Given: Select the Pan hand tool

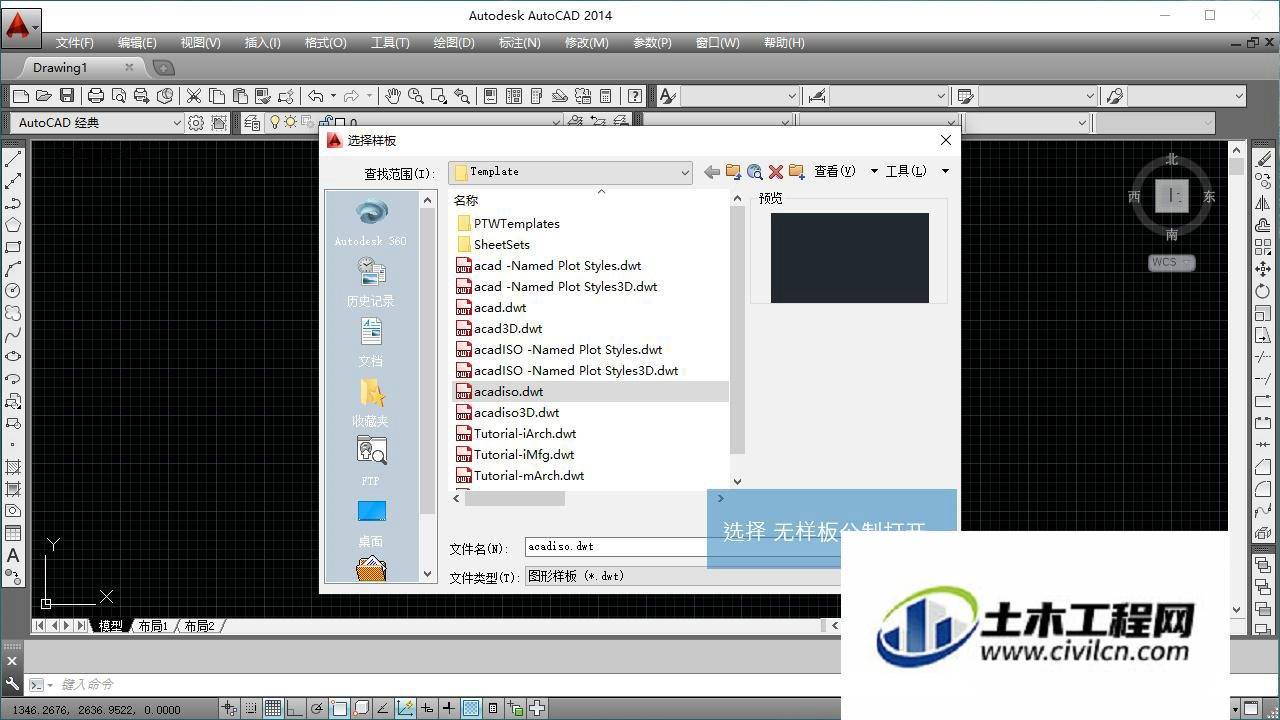Looking at the screenshot, I should (x=393, y=96).
